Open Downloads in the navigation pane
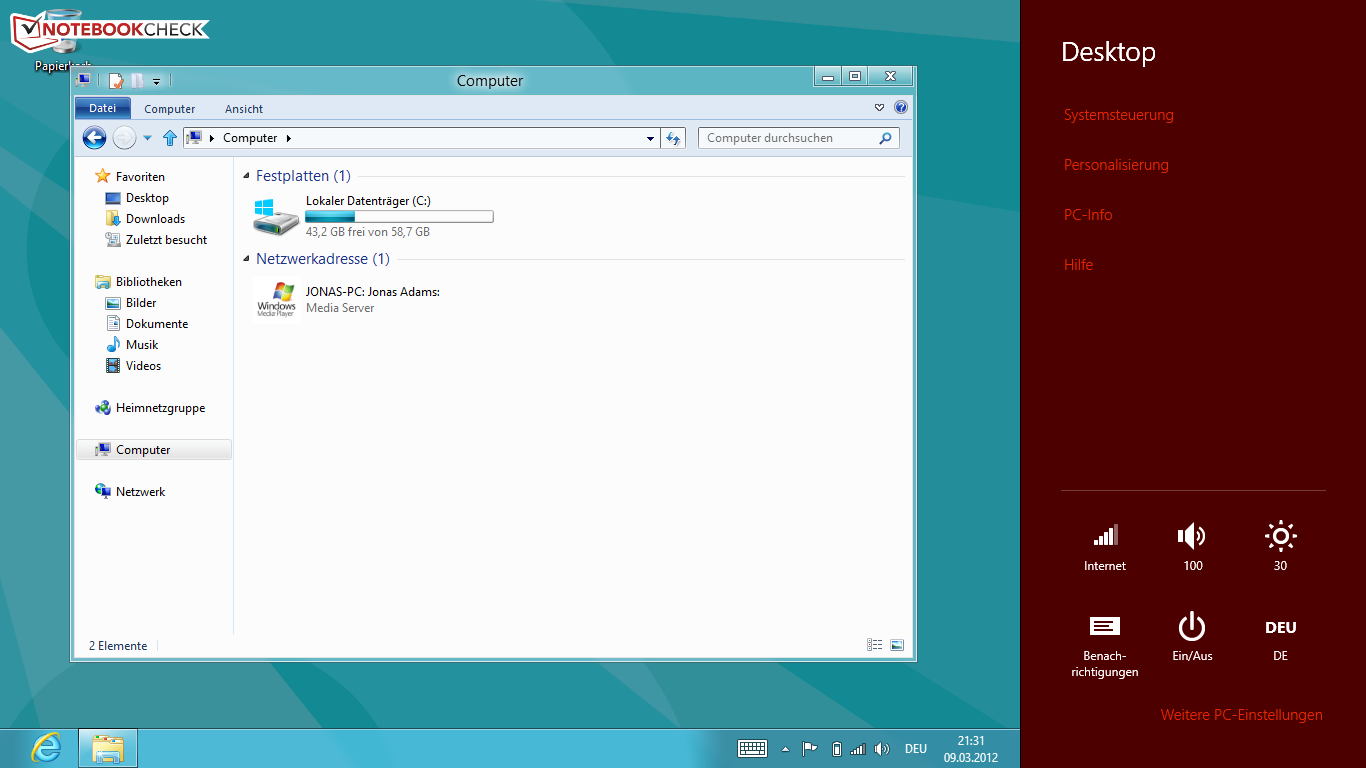1366x768 pixels. click(x=155, y=219)
